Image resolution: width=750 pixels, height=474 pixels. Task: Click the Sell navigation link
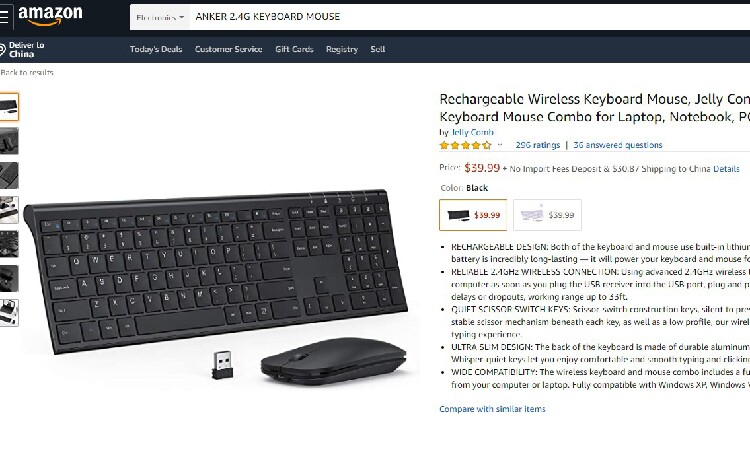[377, 49]
